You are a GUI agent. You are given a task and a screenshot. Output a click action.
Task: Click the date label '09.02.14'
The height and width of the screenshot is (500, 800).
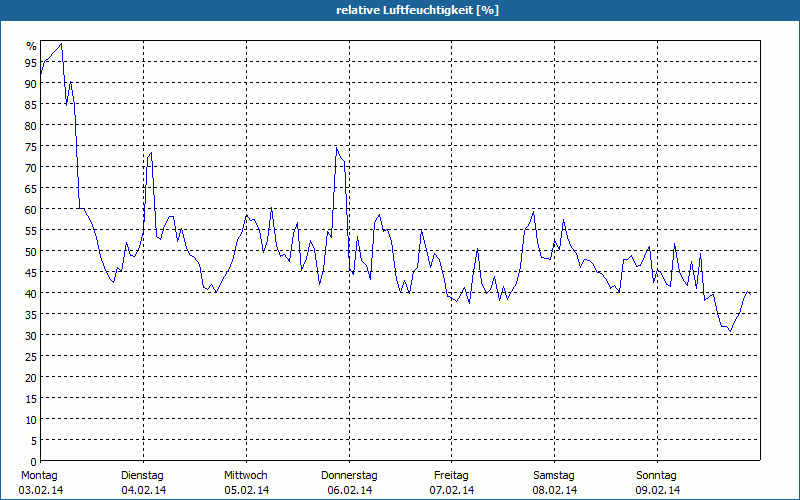tap(657, 490)
